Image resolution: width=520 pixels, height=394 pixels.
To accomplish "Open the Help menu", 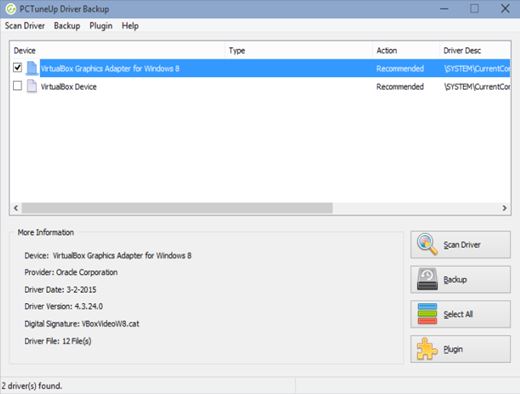I will pyautogui.click(x=130, y=26).
